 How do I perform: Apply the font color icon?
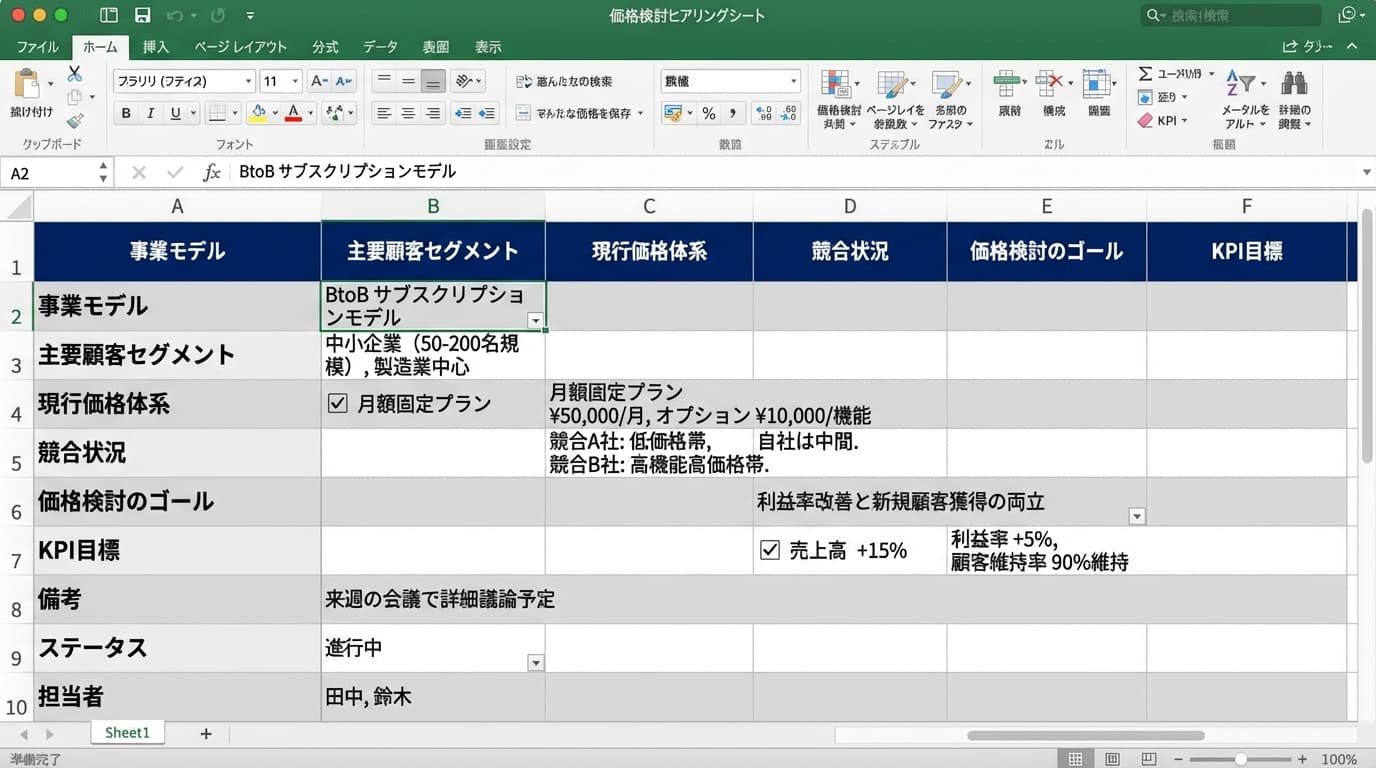point(293,113)
